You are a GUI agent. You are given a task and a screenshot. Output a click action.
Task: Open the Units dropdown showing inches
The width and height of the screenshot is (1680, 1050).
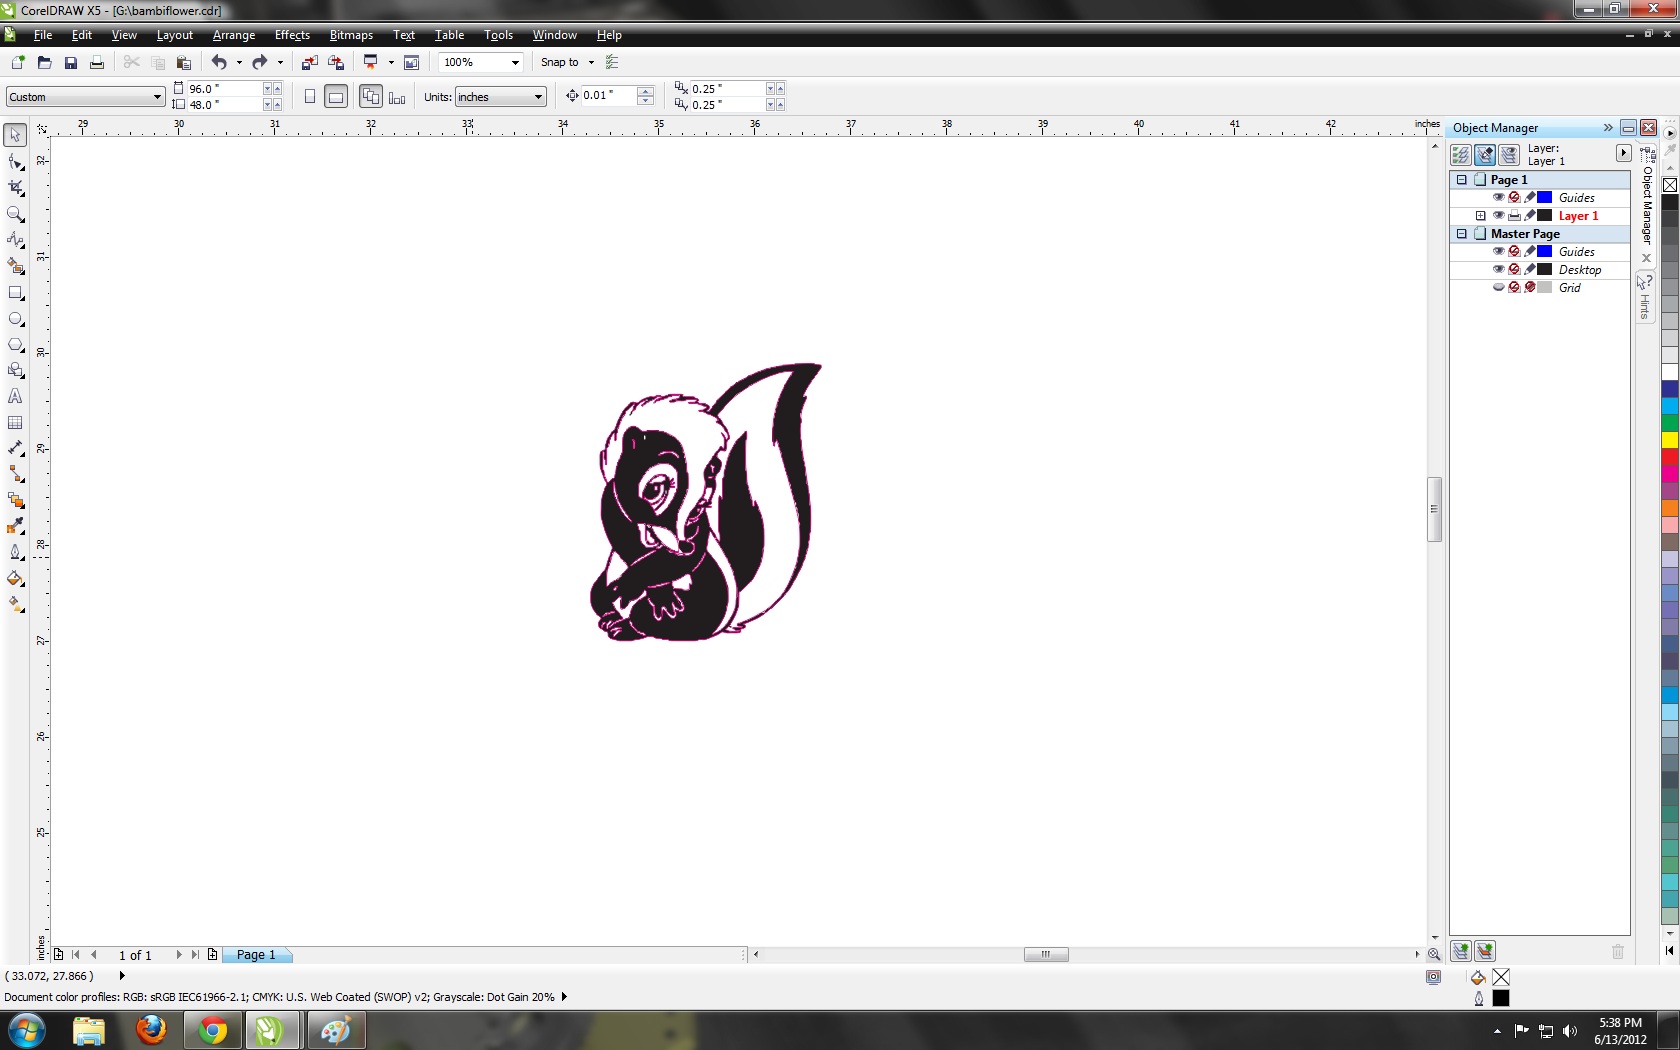[x=538, y=97]
